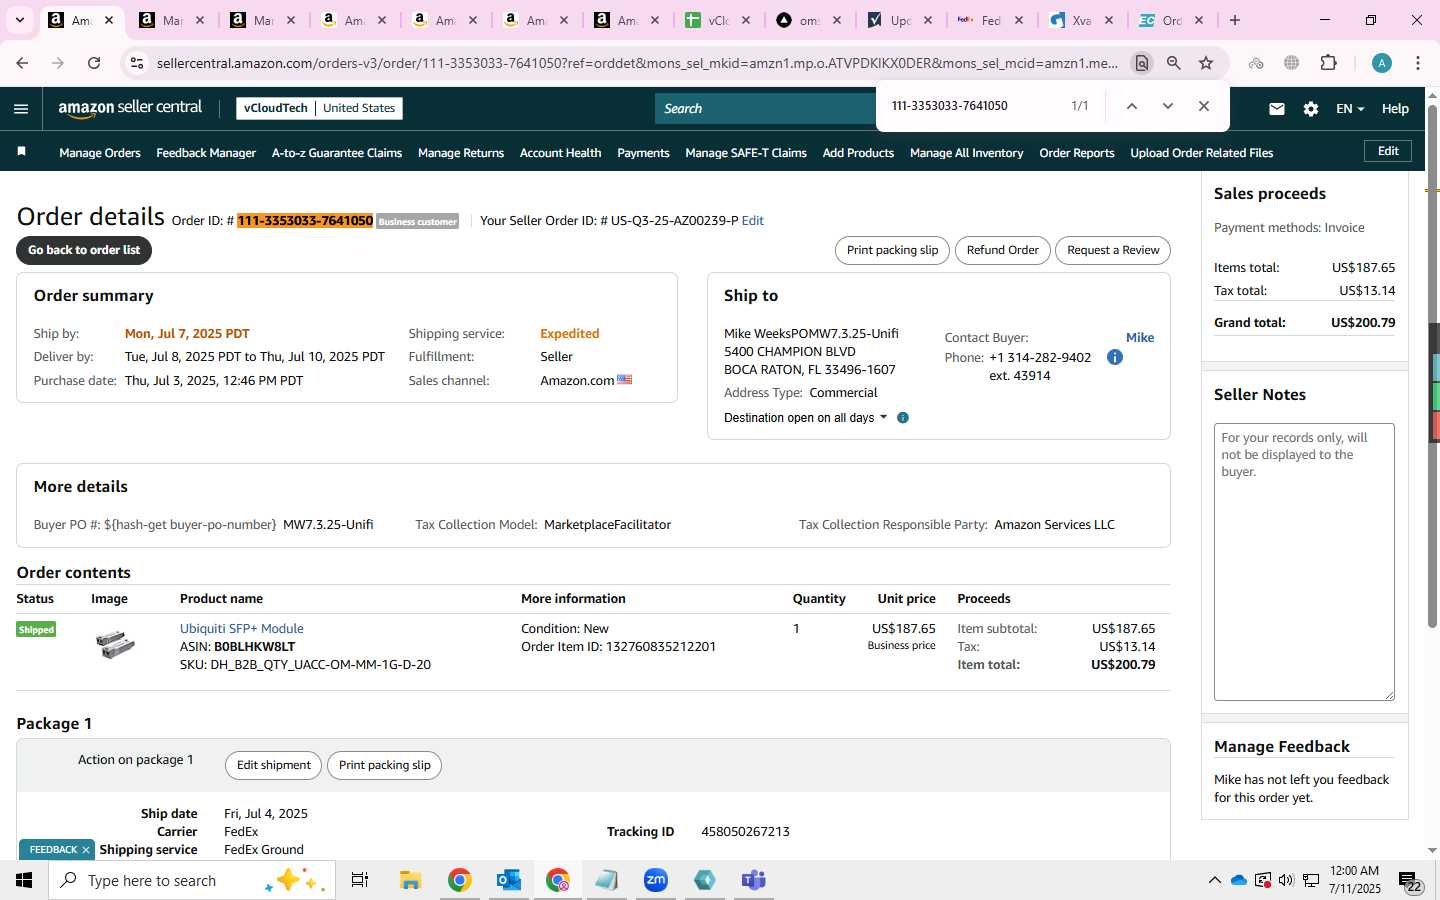Screen dimensions: 1440x900
Task: Open Windows Start menu
Action: point(24,880)
